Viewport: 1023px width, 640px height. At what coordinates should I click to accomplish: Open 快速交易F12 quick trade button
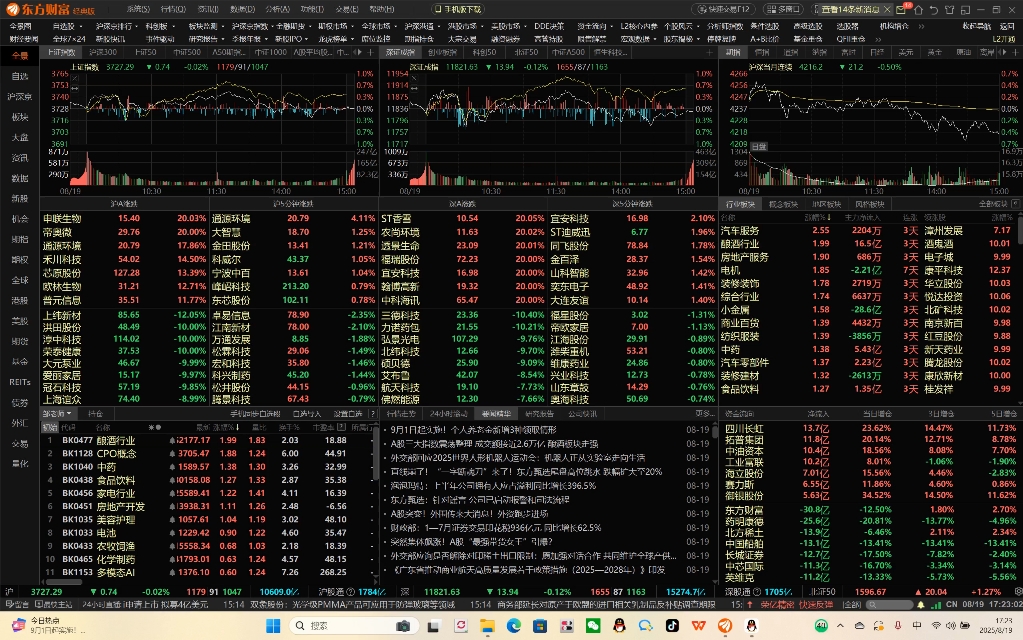(x=724, y=9)
